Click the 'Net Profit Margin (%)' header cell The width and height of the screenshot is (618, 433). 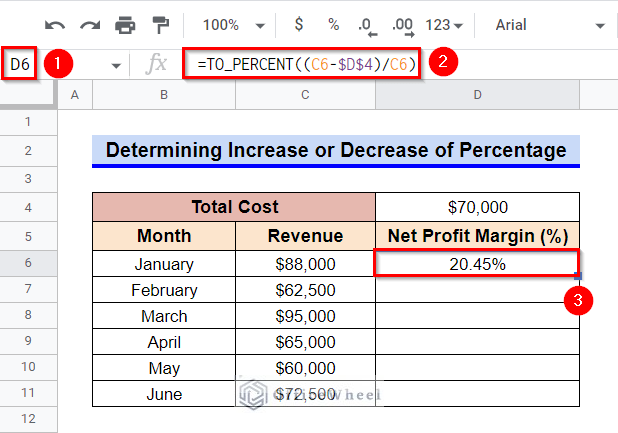point(478,236)
